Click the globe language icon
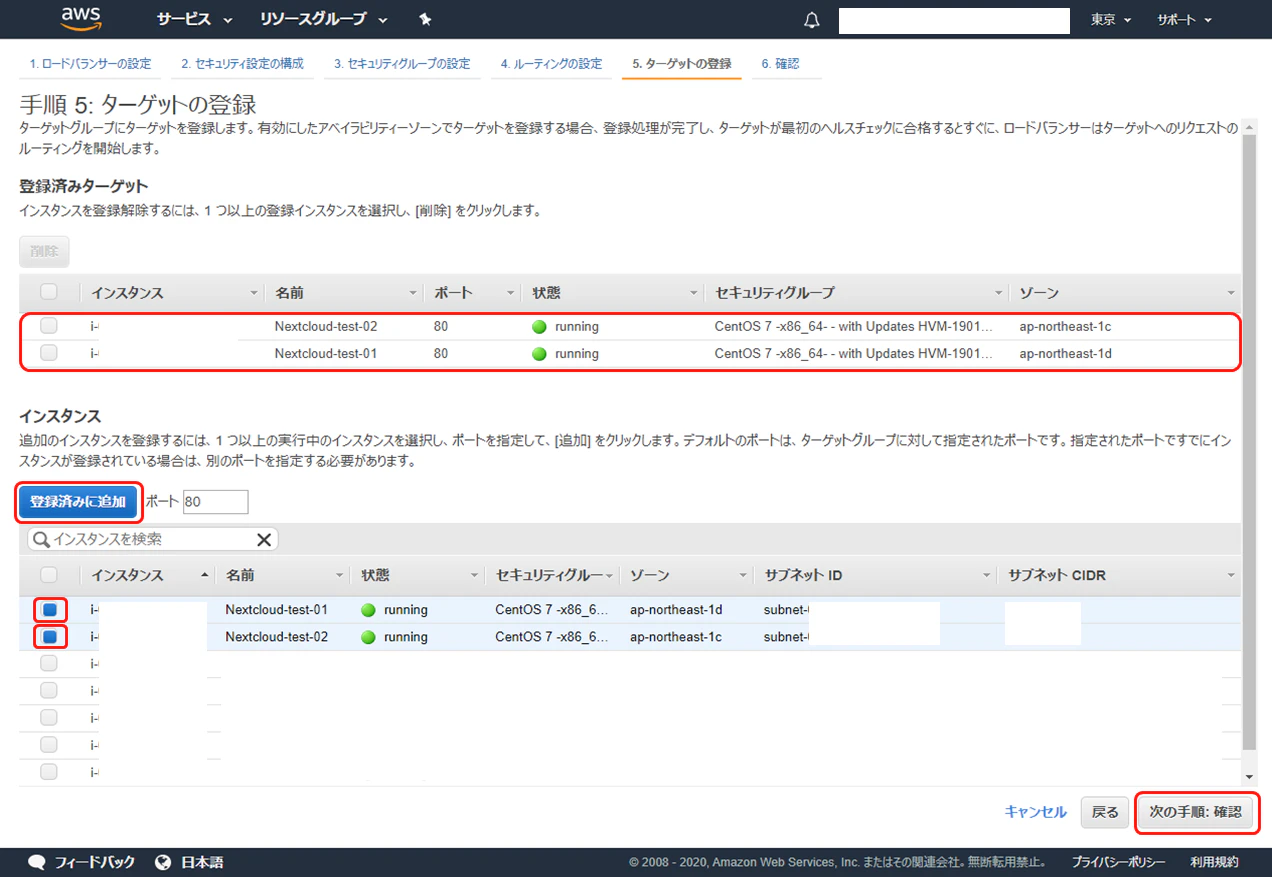The height and width of the screenshot is (877, 1272). pyautogui.click(x=164, y=862)
